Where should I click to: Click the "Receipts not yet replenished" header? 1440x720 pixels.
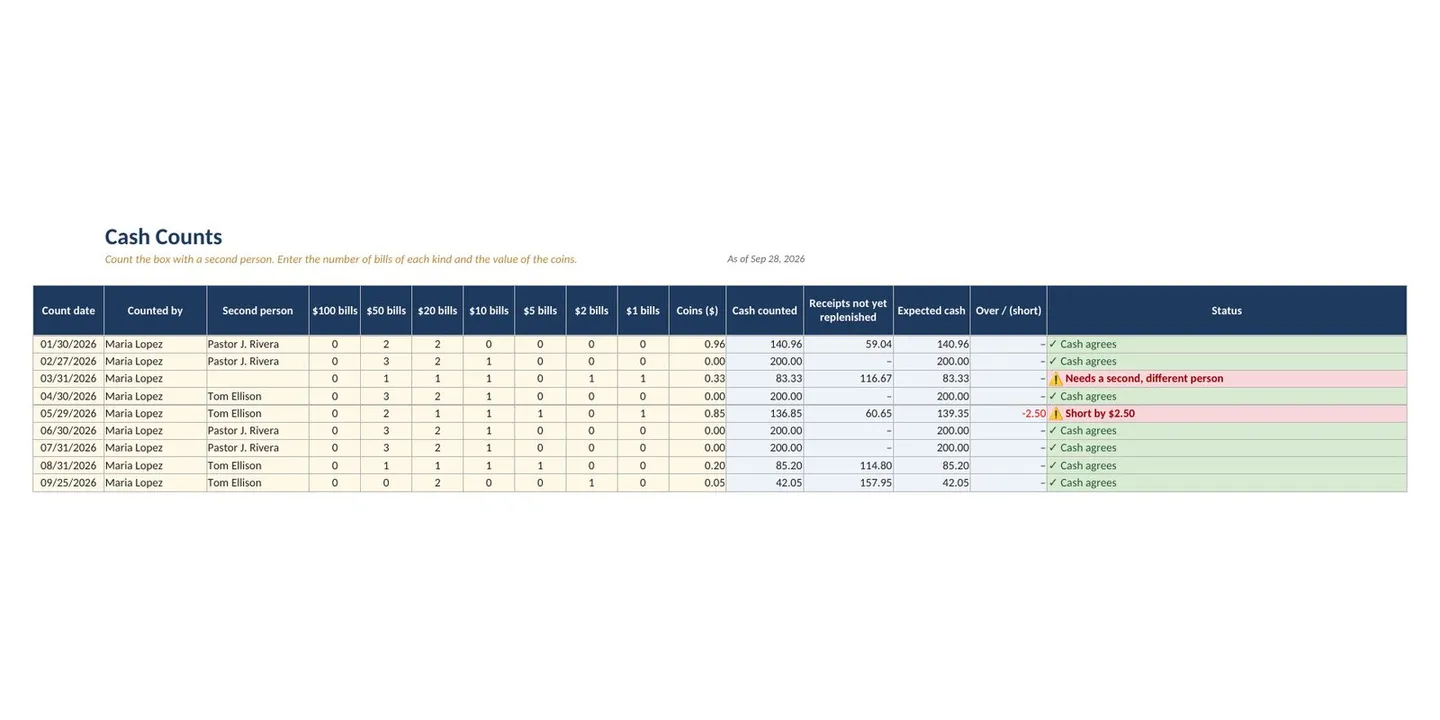(x=848, y=311)
